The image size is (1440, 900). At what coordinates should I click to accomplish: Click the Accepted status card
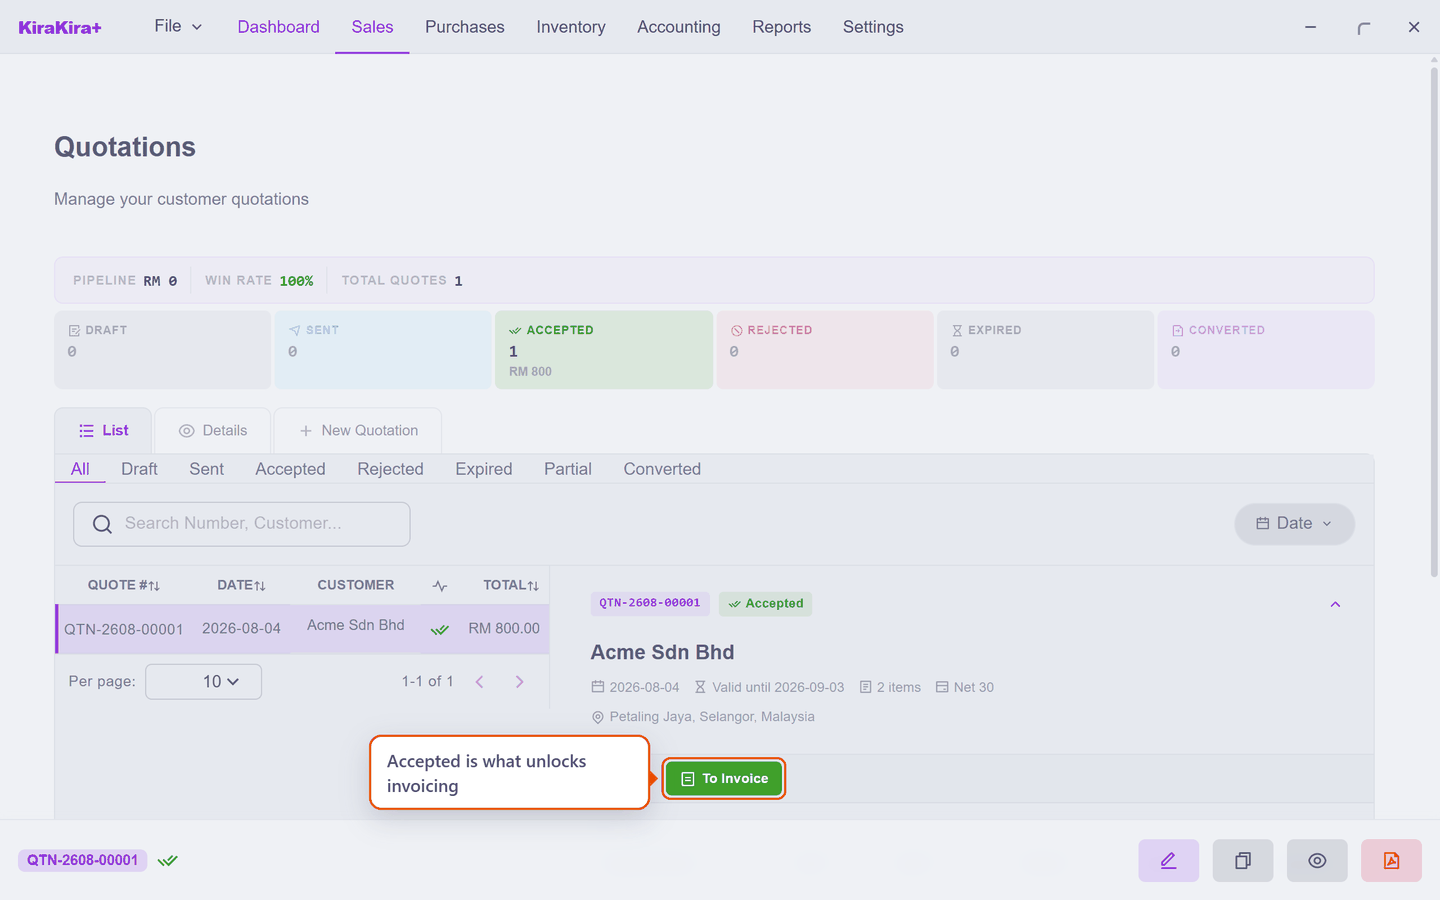coord(604,350)
